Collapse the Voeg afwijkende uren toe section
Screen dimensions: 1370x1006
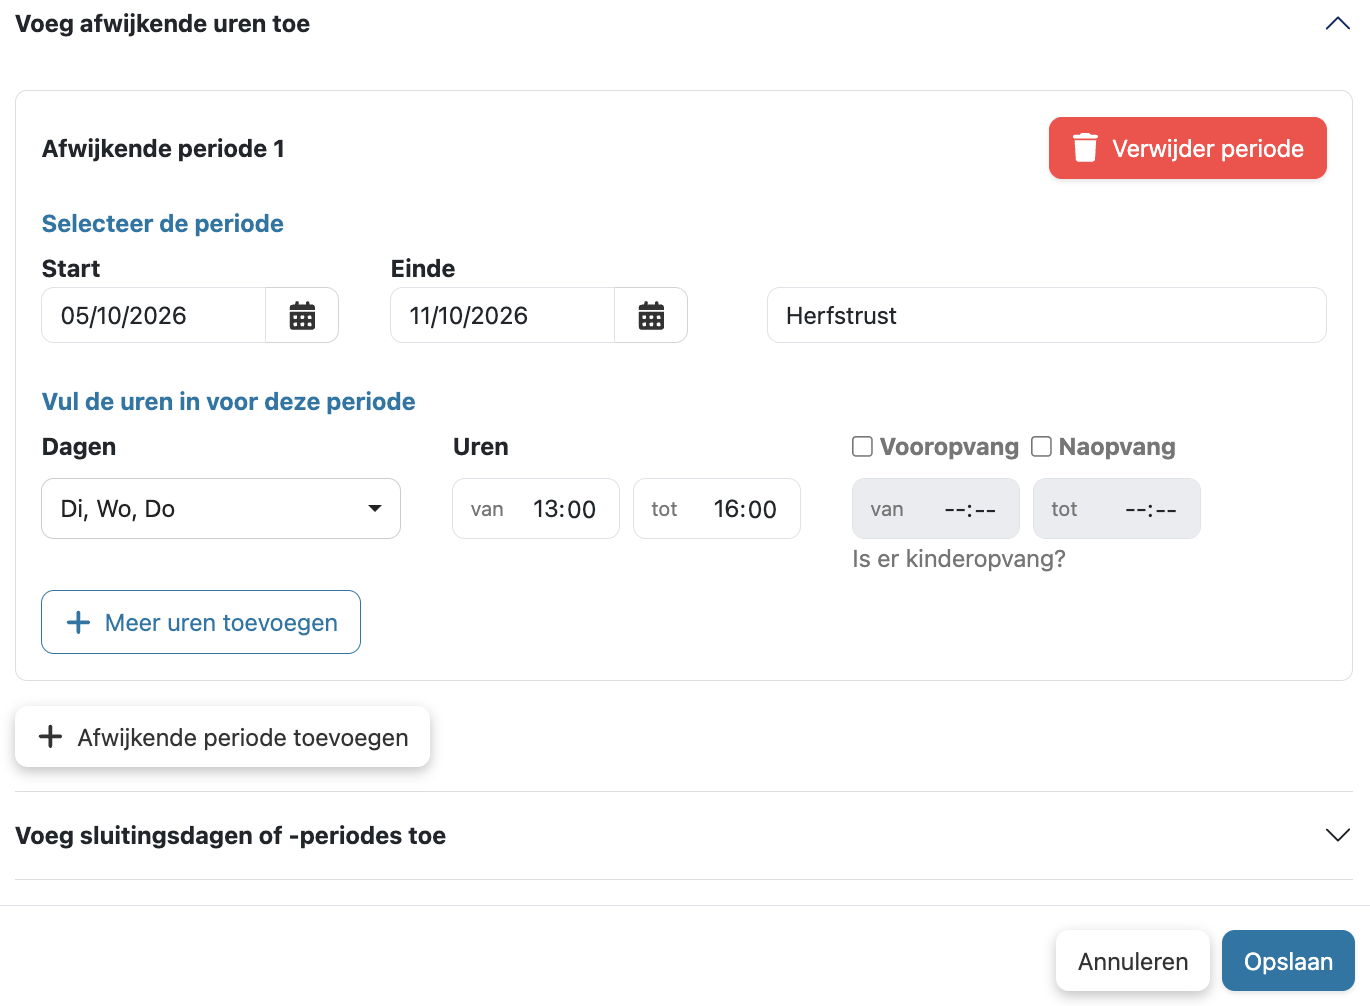[x=1337, y=23]
